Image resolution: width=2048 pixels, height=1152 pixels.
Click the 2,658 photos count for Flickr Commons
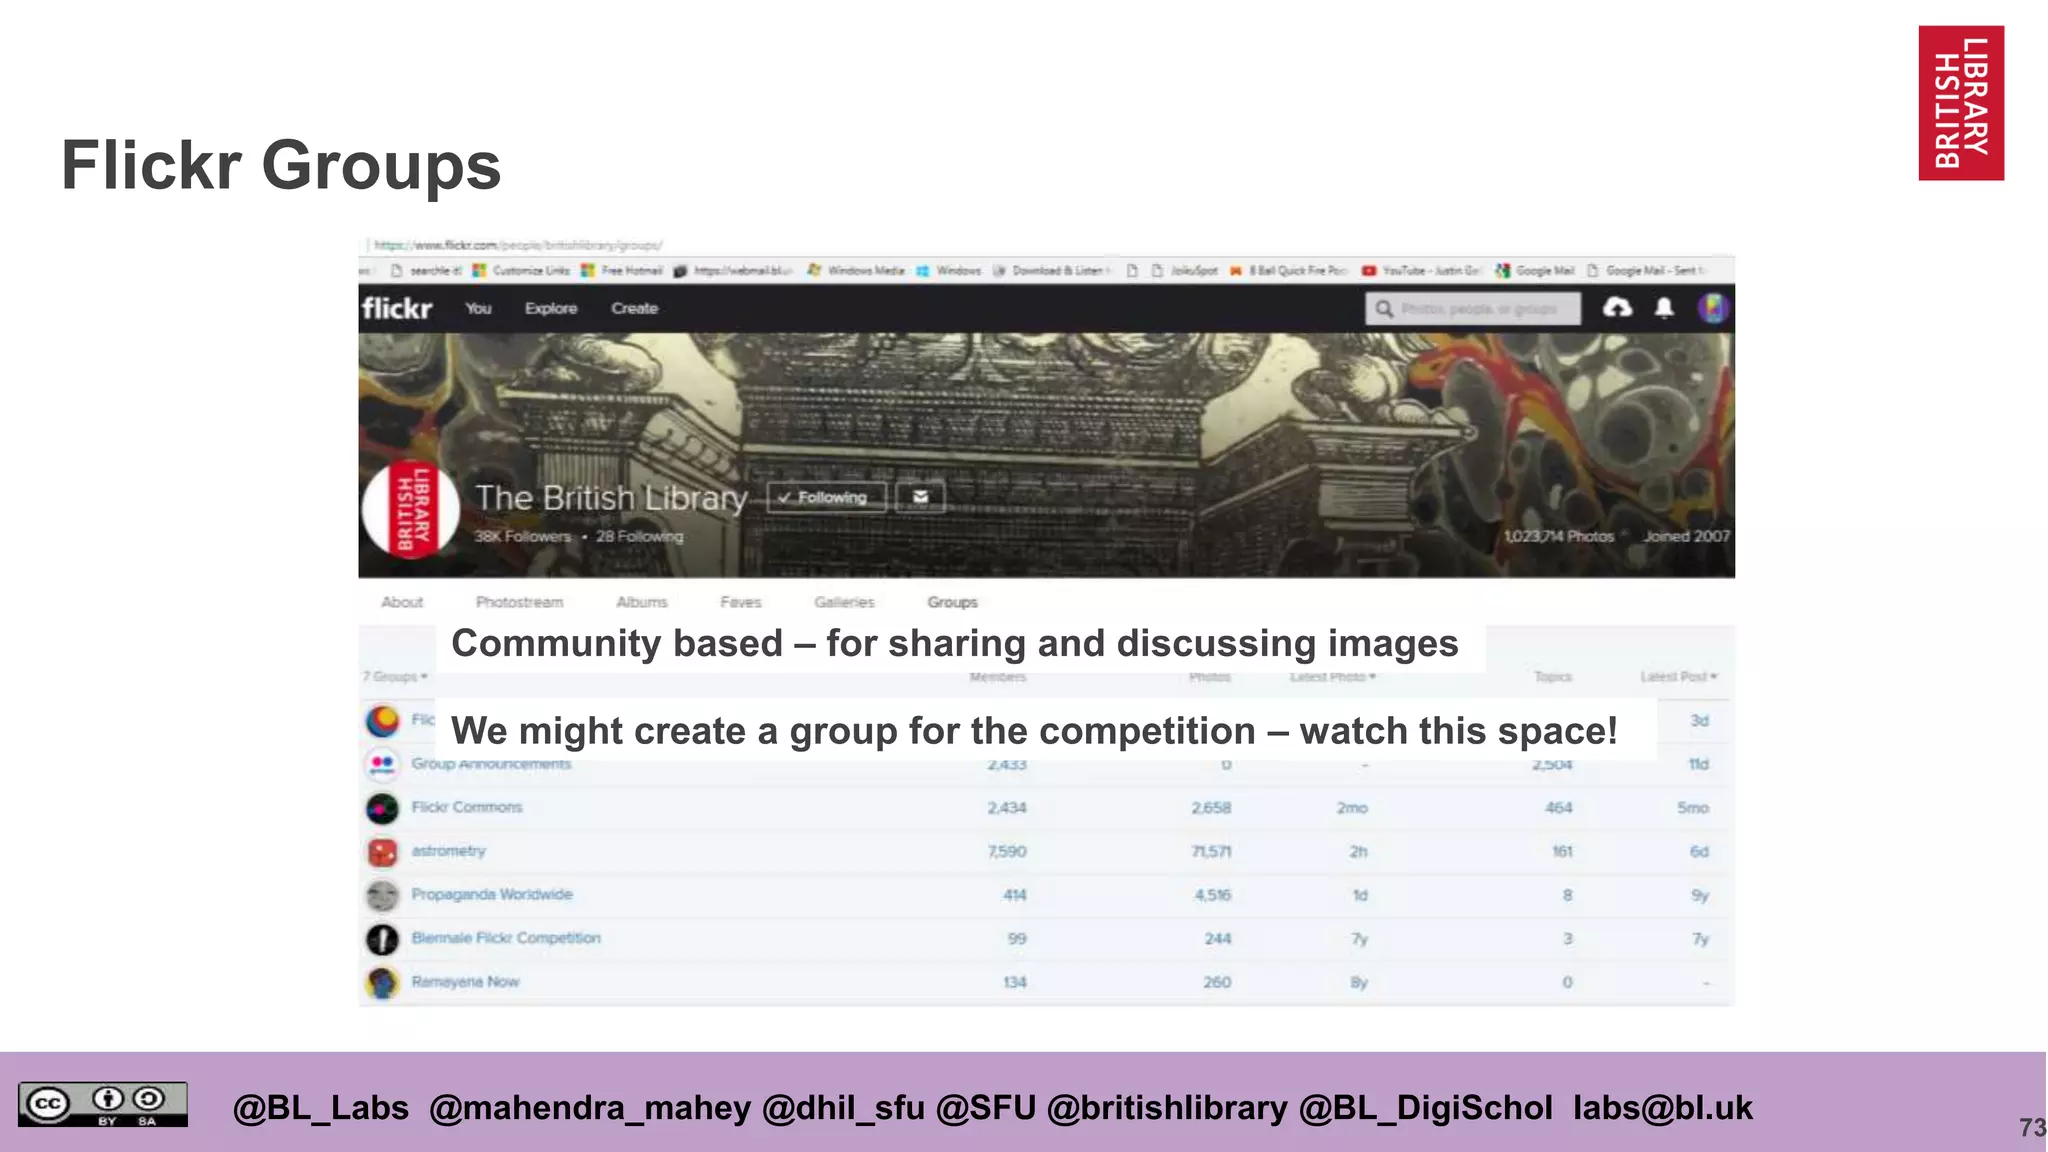coord(1211,808)
